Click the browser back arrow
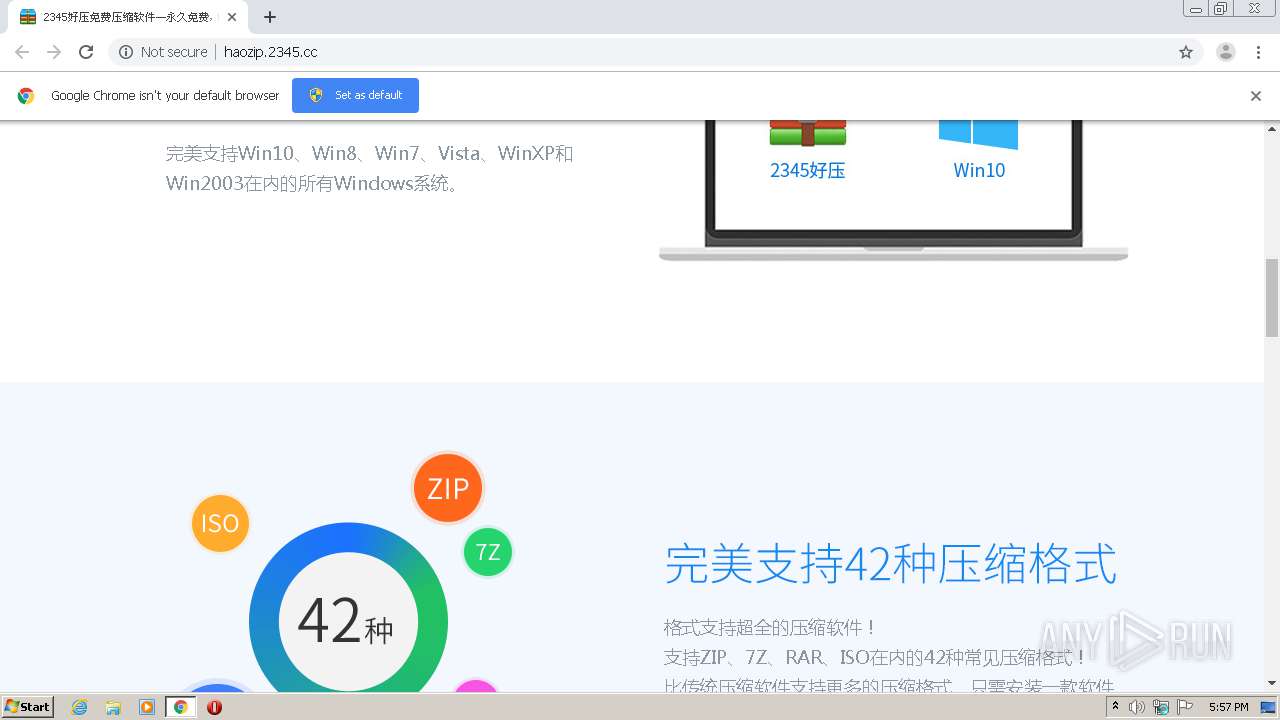The image size is (1280, 720). click(x=22, y=52)
